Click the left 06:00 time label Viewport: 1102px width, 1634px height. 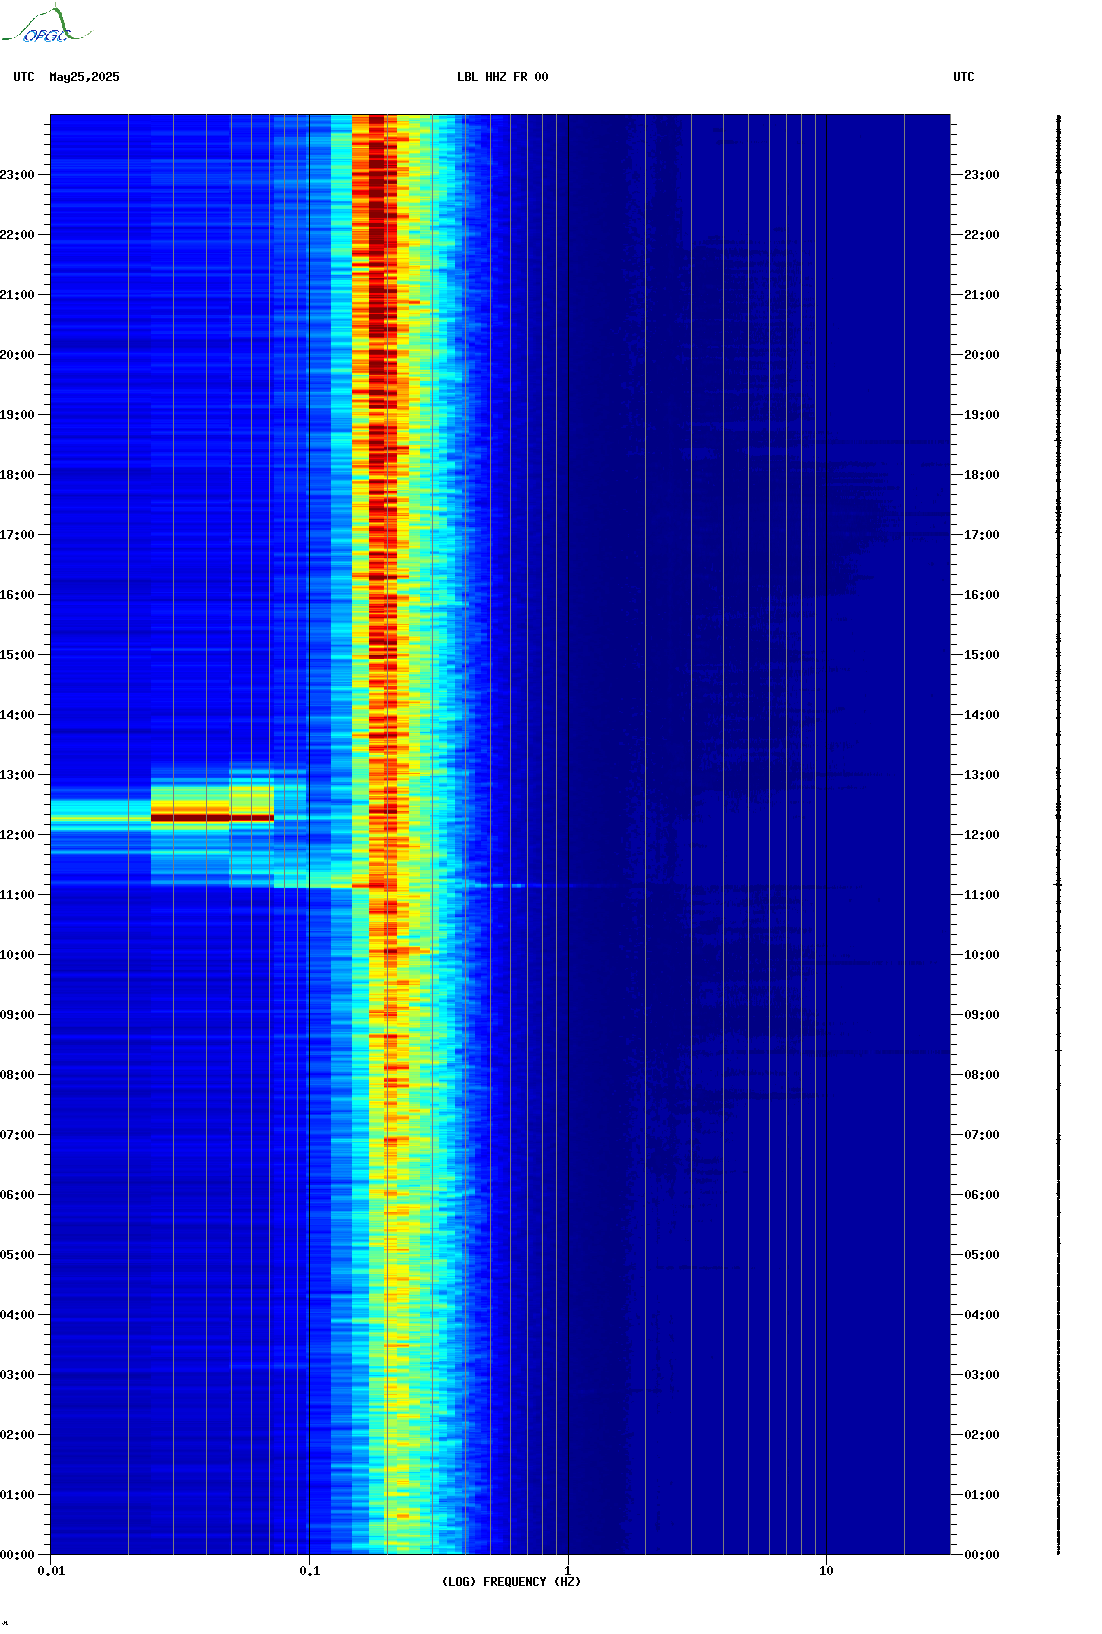(x=17, y=1195)
